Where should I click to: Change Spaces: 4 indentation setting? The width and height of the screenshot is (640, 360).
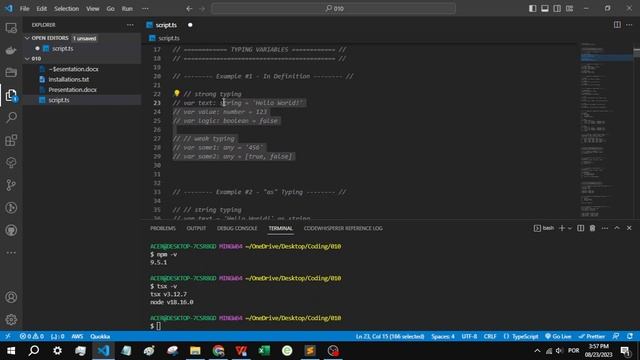click(443, 336)
